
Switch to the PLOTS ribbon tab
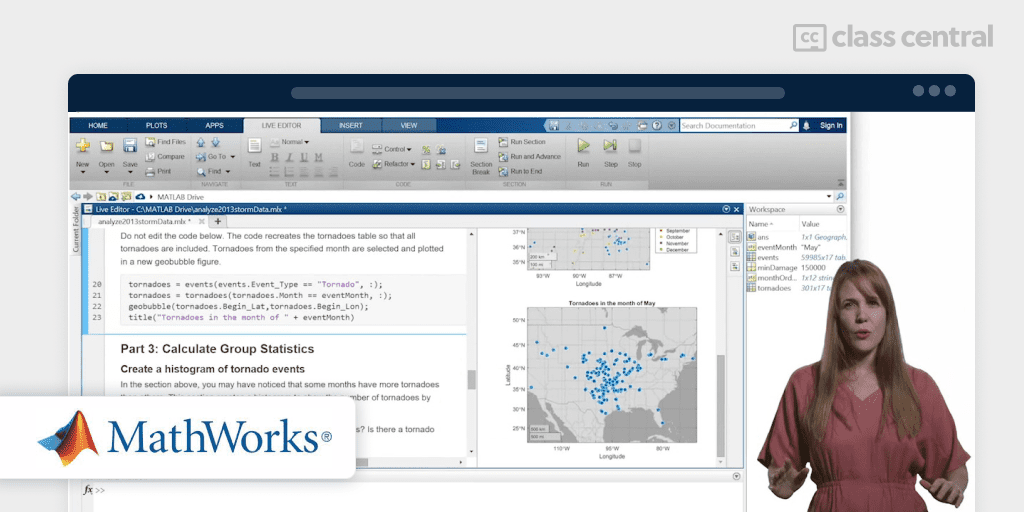[157, 126]
